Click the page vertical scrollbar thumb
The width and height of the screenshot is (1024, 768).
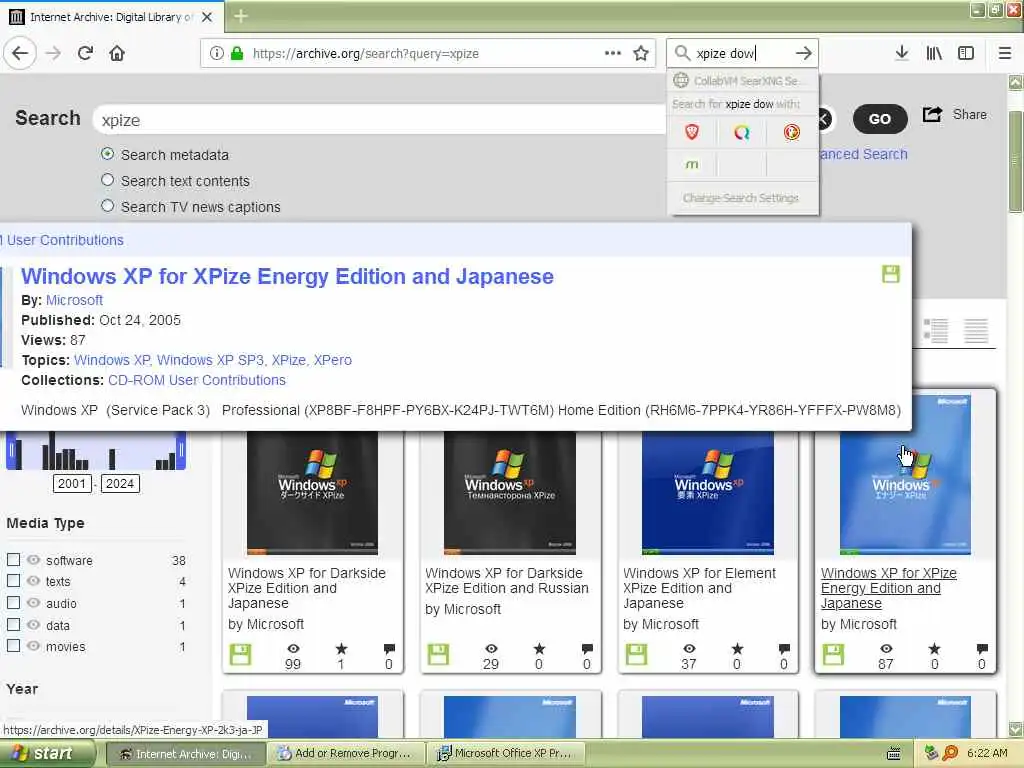click(1015, 162)
